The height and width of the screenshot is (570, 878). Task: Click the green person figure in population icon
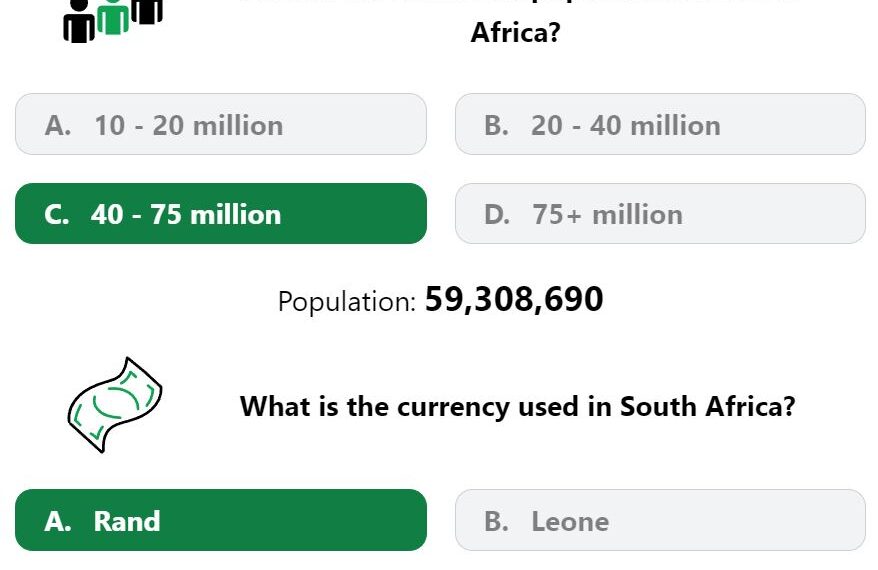pos(113,17)
